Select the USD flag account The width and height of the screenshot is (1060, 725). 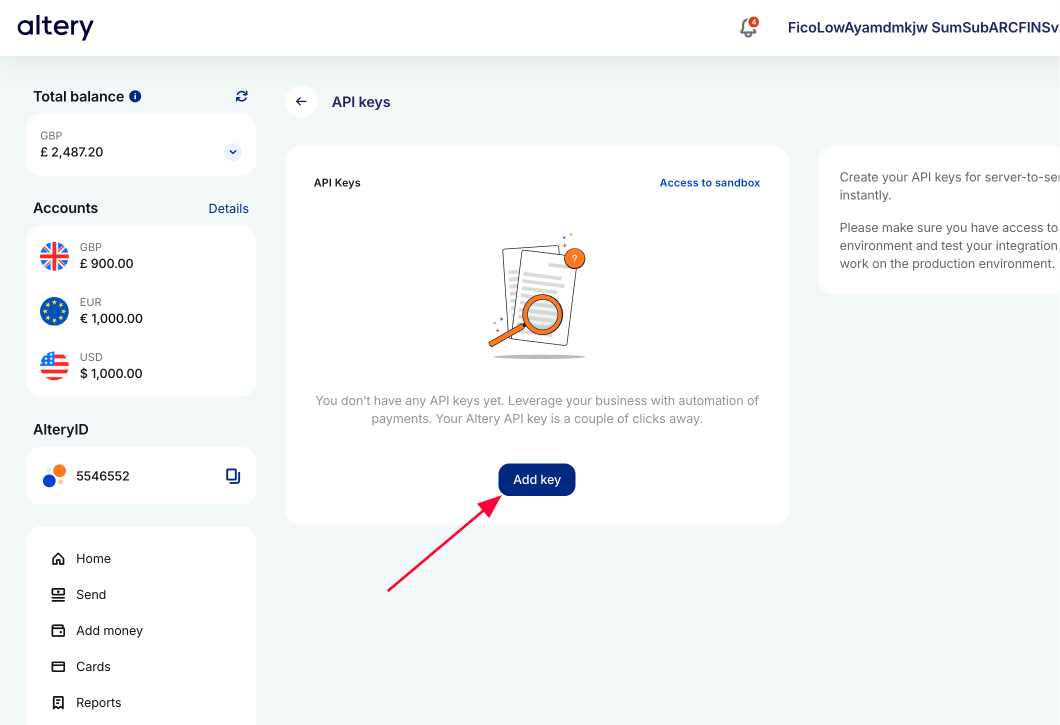point(54,366)
